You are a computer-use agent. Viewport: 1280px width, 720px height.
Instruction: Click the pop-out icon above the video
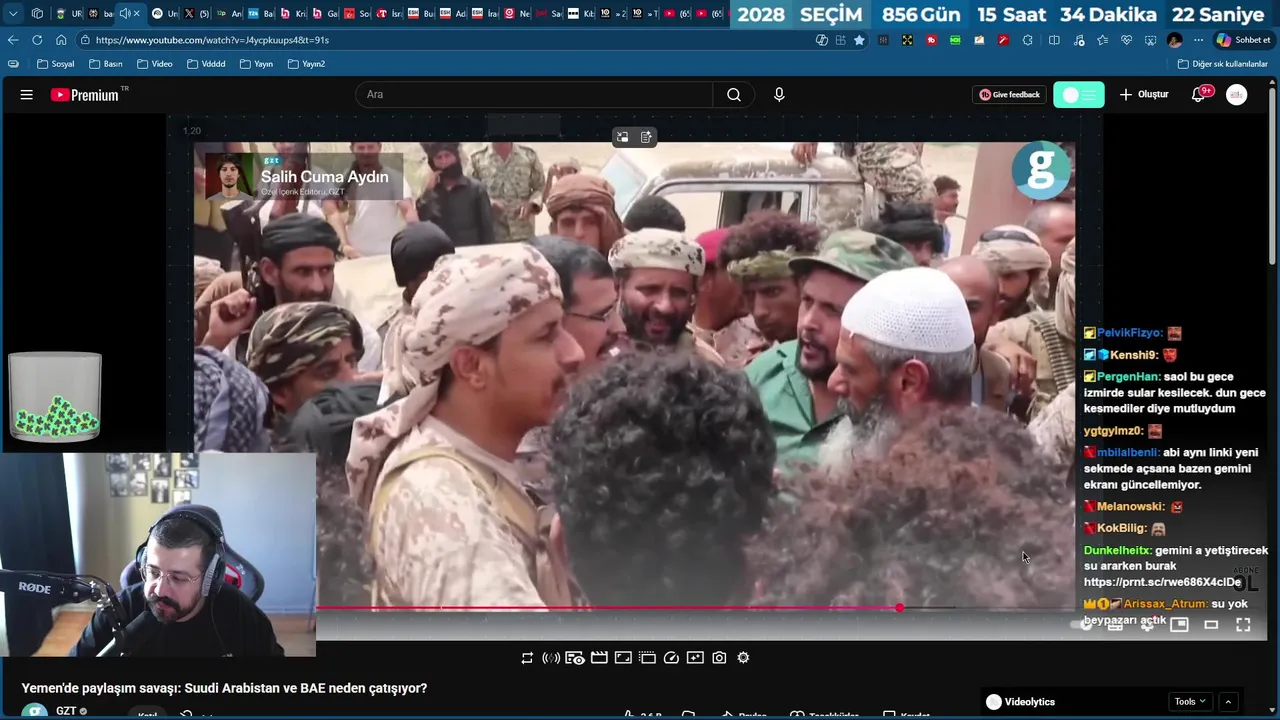click(x=622, y=137)
